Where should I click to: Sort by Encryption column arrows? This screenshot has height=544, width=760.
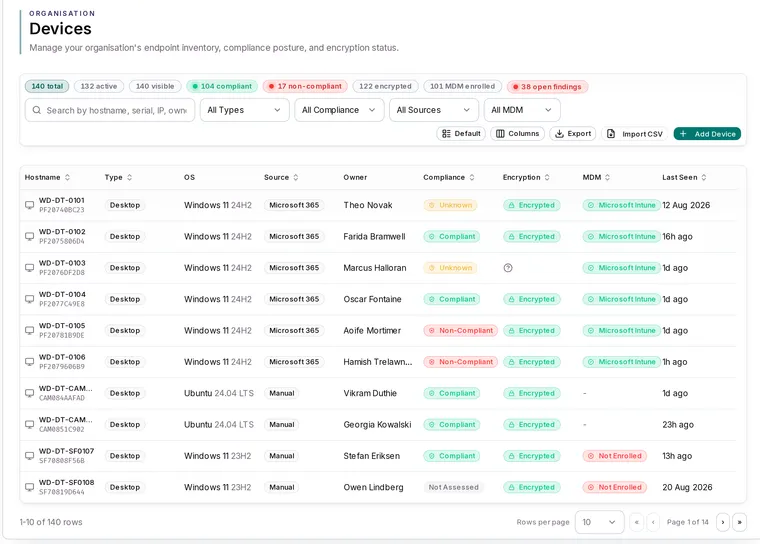point(547,177)
